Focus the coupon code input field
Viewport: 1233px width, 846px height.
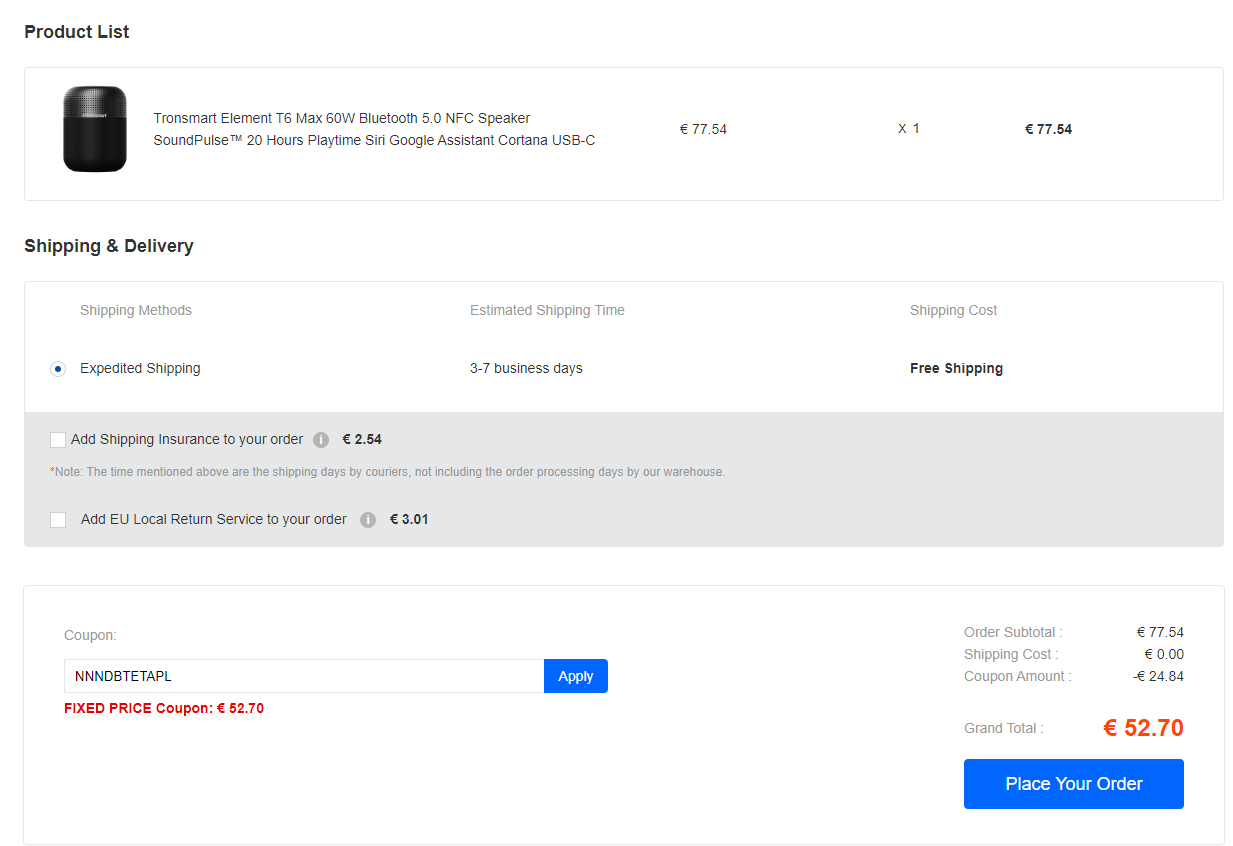tap(304, 676)
